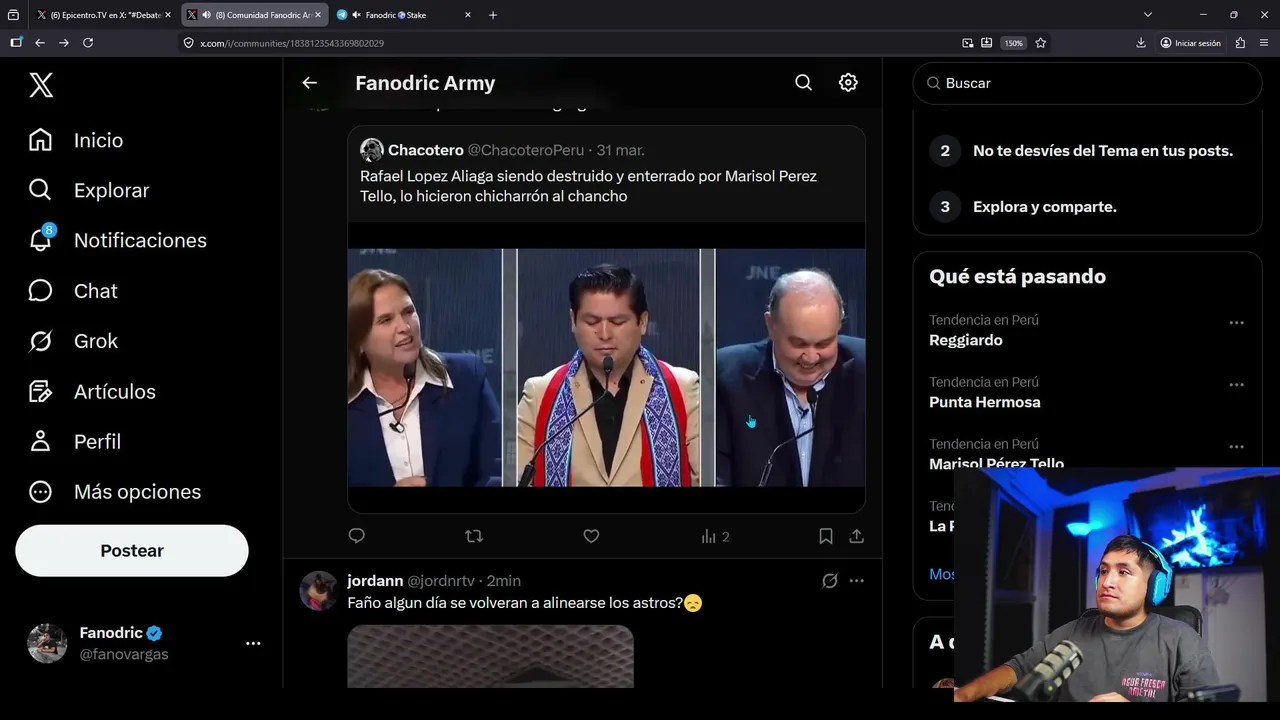The width and height of the screenshot is (1280, 720).
Task: Reset the 150% zoom level
Action: pos(1014,43)
